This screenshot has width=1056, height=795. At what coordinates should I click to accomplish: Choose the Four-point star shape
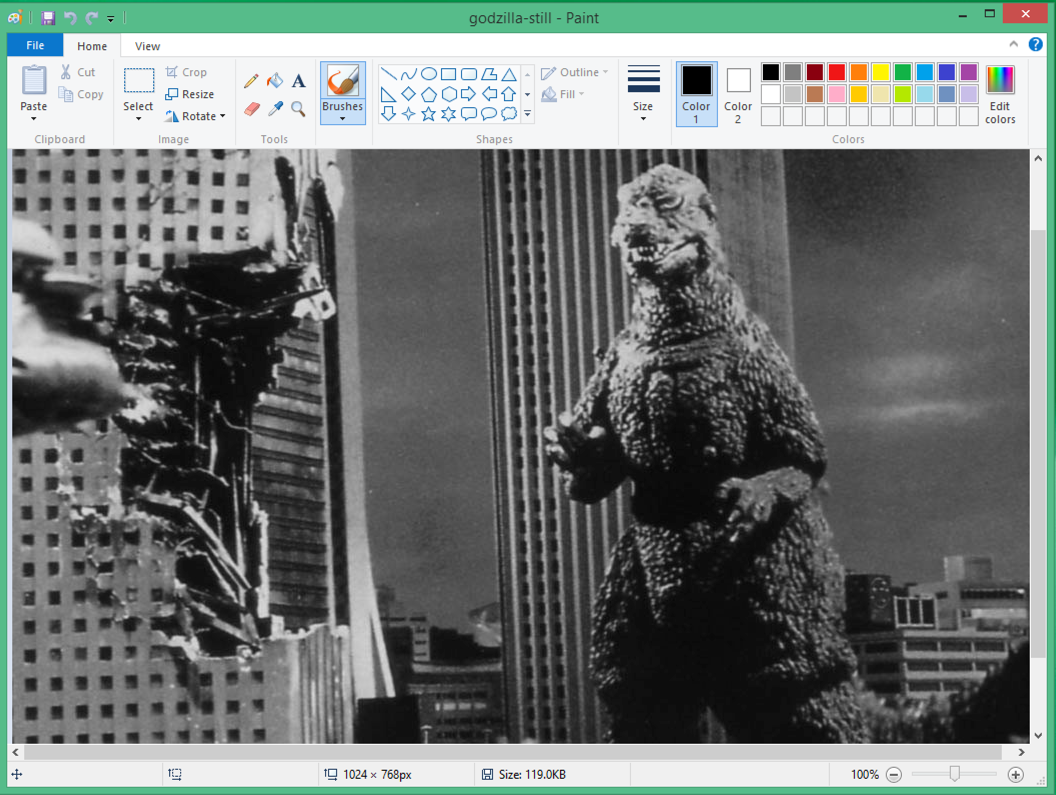409,114
